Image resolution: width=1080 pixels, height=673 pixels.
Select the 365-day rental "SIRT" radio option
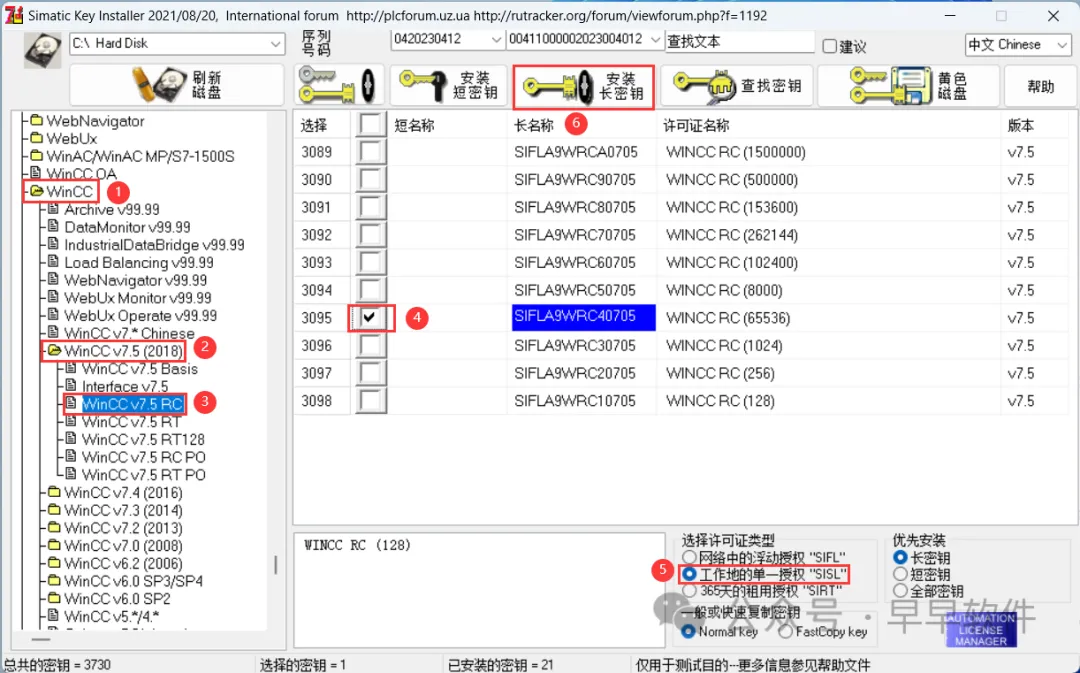(689, 590)
